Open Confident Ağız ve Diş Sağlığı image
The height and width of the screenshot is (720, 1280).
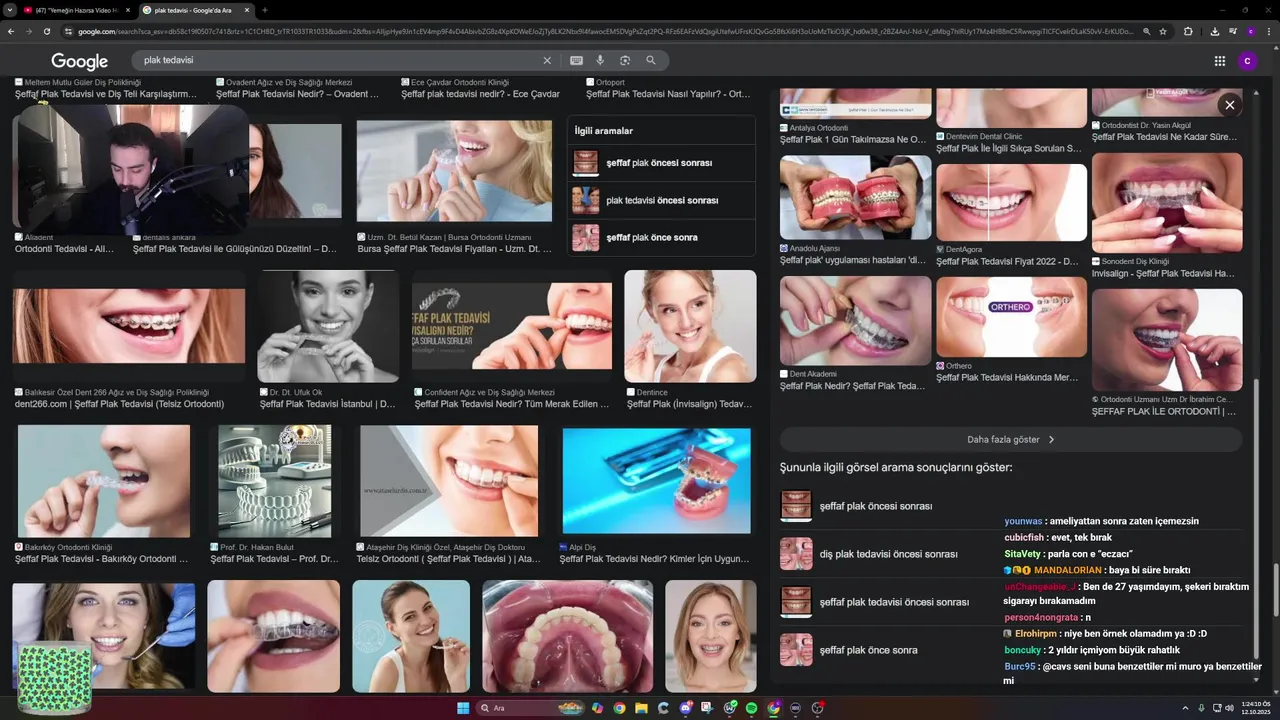pyautogui.click(x=512, y=326)
